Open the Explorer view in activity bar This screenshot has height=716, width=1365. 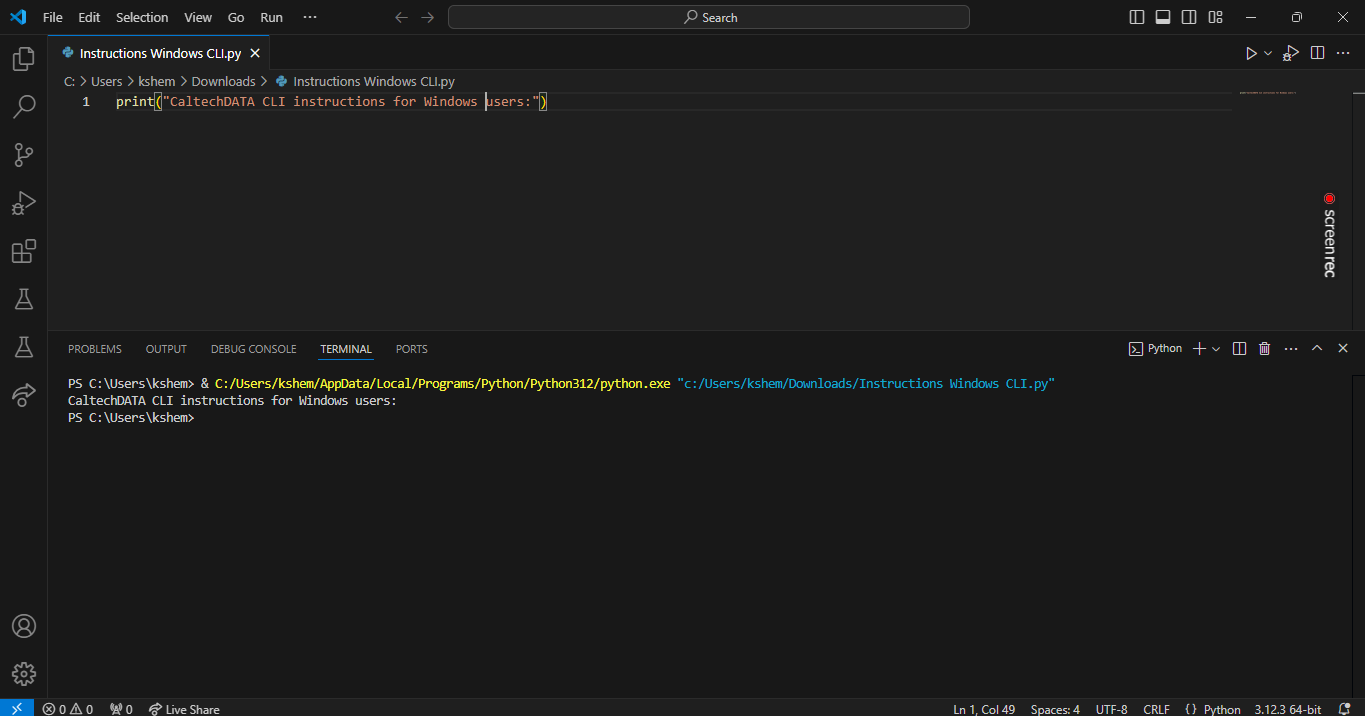[x=23, y=59]
